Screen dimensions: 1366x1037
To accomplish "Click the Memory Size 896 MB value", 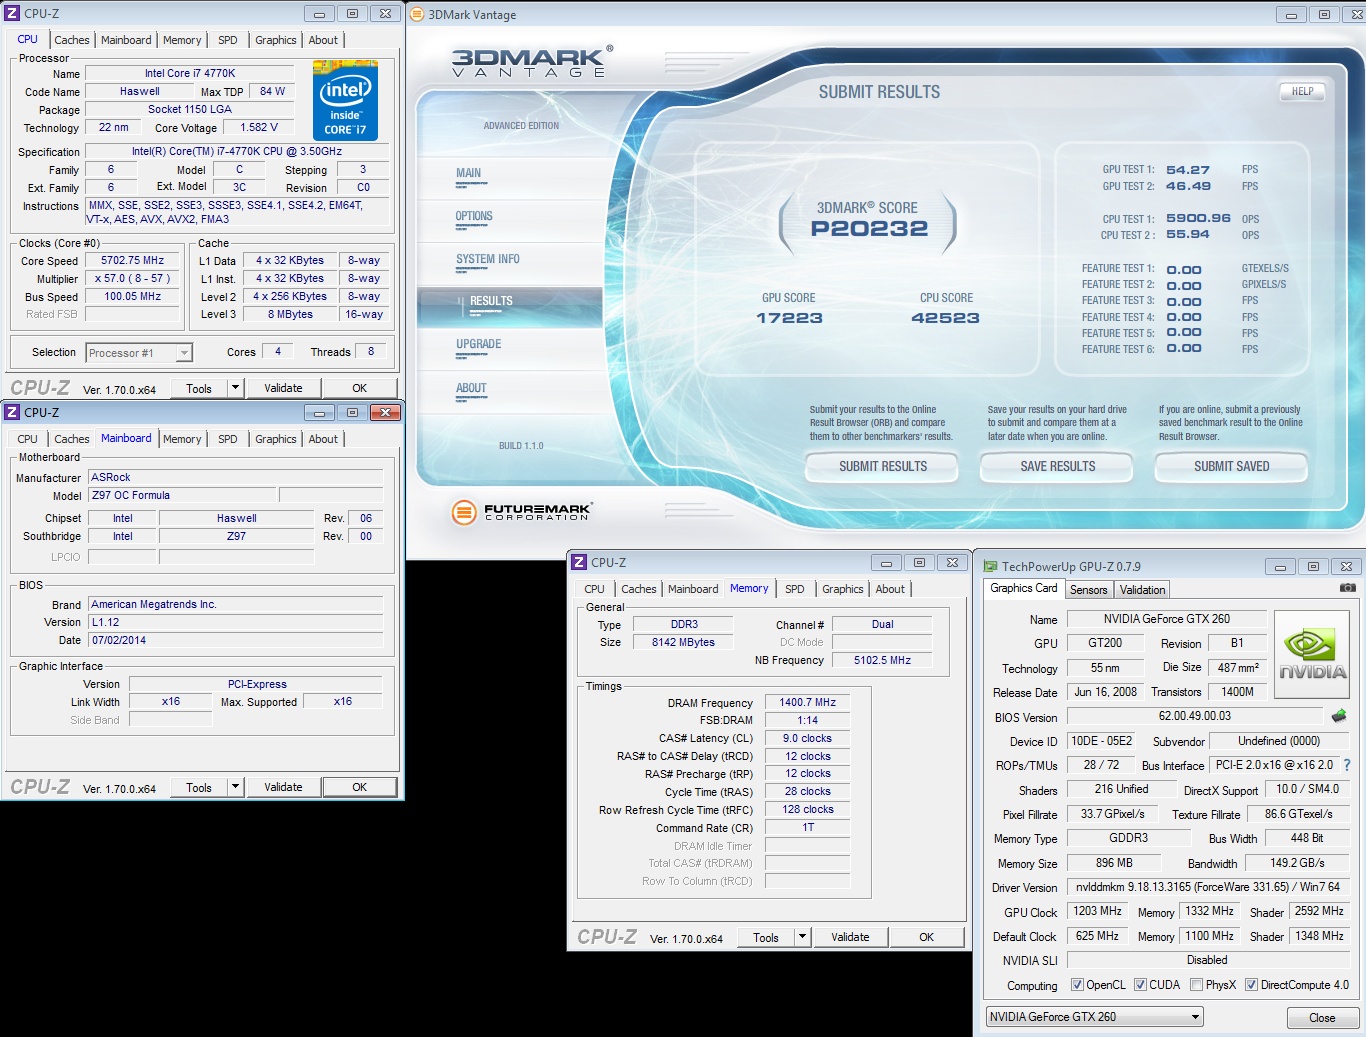I will [1114, 862].
